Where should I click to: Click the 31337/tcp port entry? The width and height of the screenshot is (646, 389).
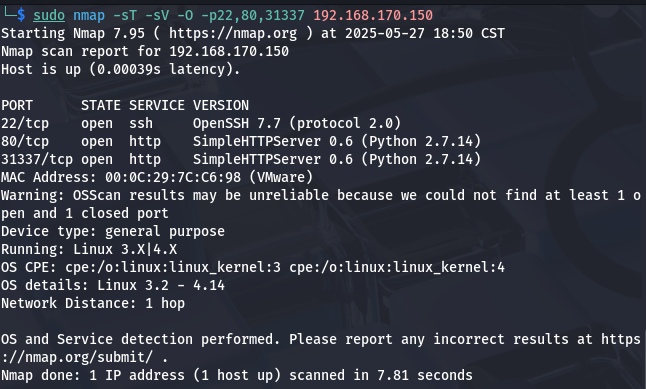pos(37,159)
